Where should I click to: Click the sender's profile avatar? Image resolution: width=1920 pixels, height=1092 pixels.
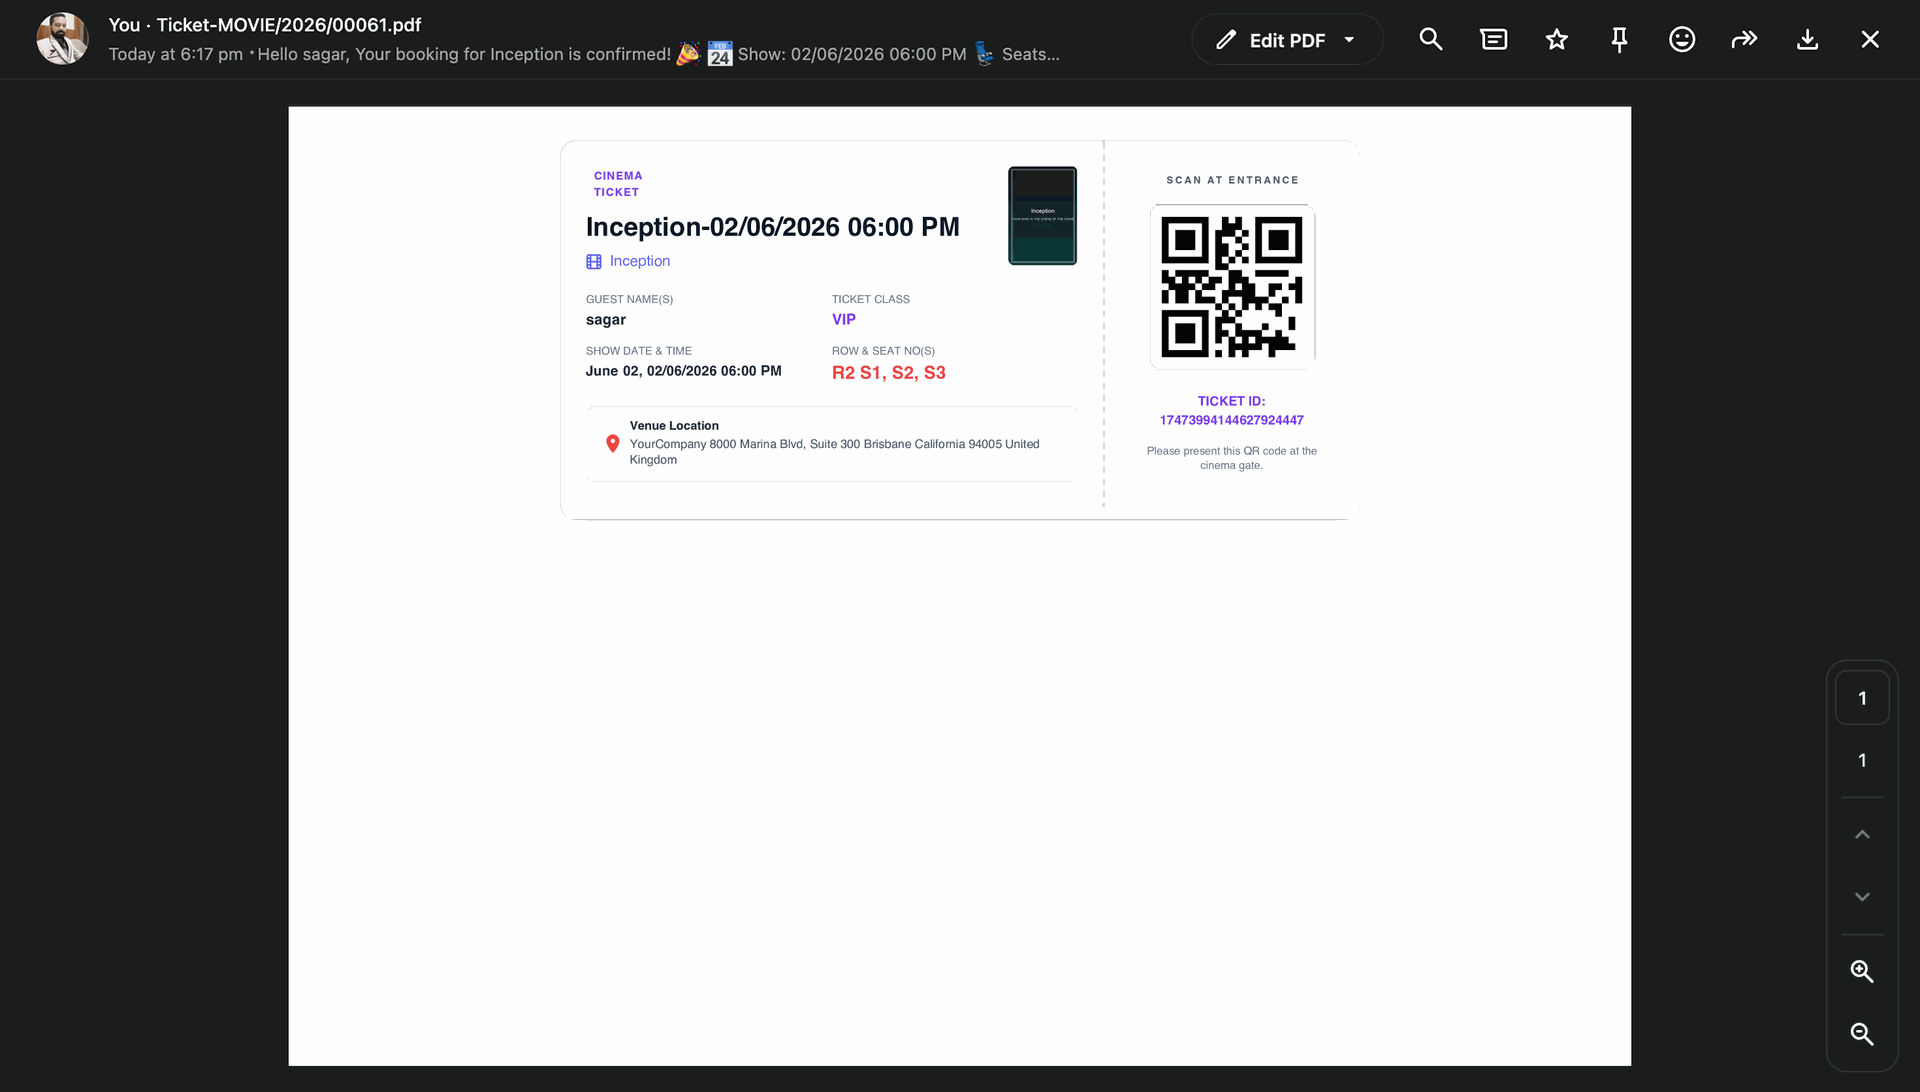tap(63, 39)
